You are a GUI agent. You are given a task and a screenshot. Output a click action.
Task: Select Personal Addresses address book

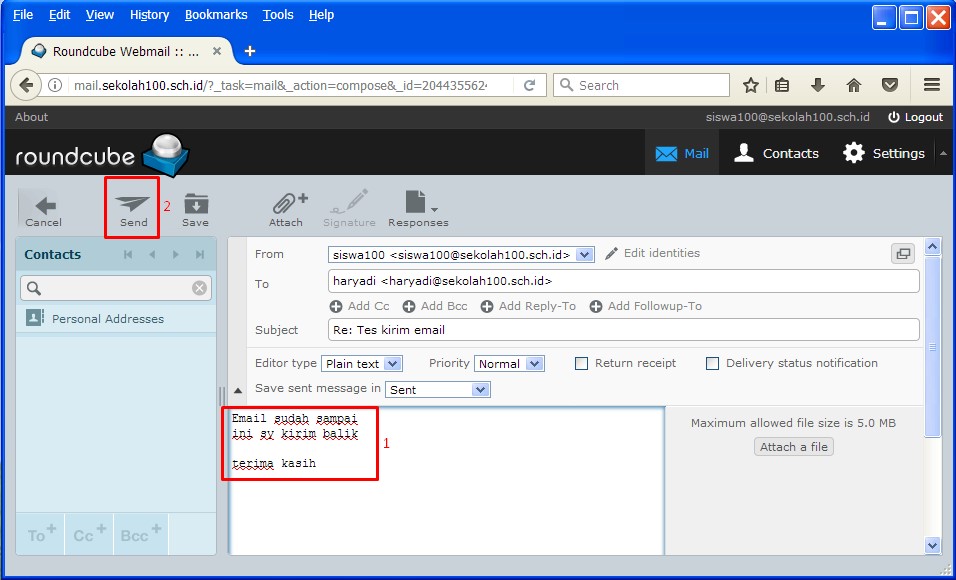(107, 319)
